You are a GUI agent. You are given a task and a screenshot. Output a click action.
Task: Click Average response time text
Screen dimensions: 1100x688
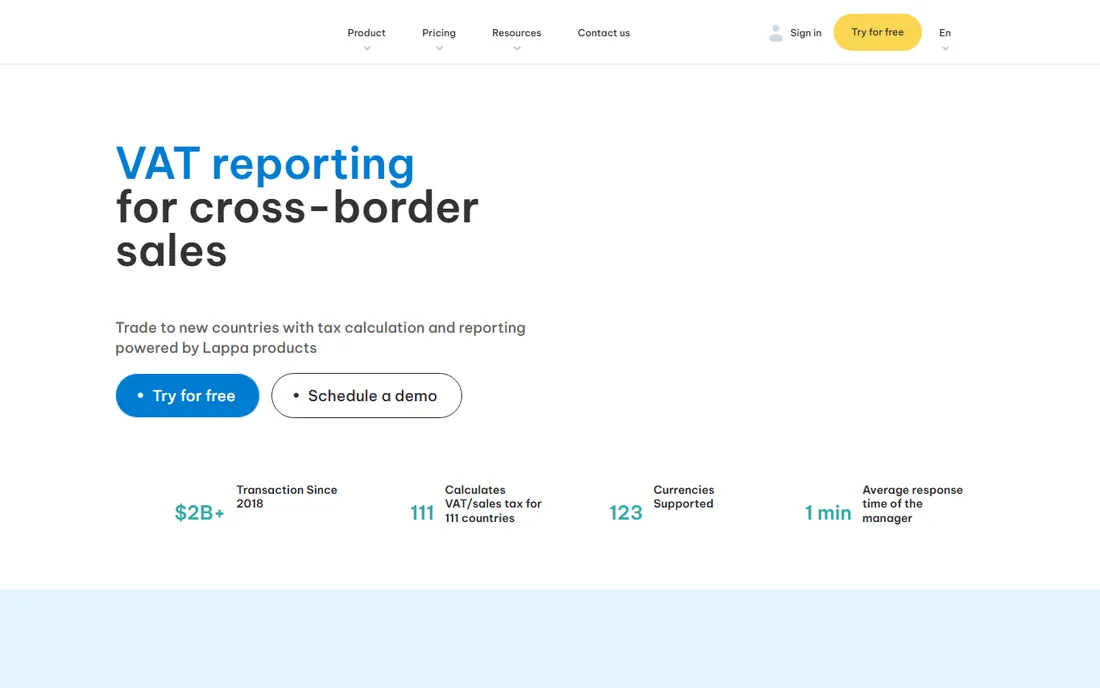pos(912,504)
